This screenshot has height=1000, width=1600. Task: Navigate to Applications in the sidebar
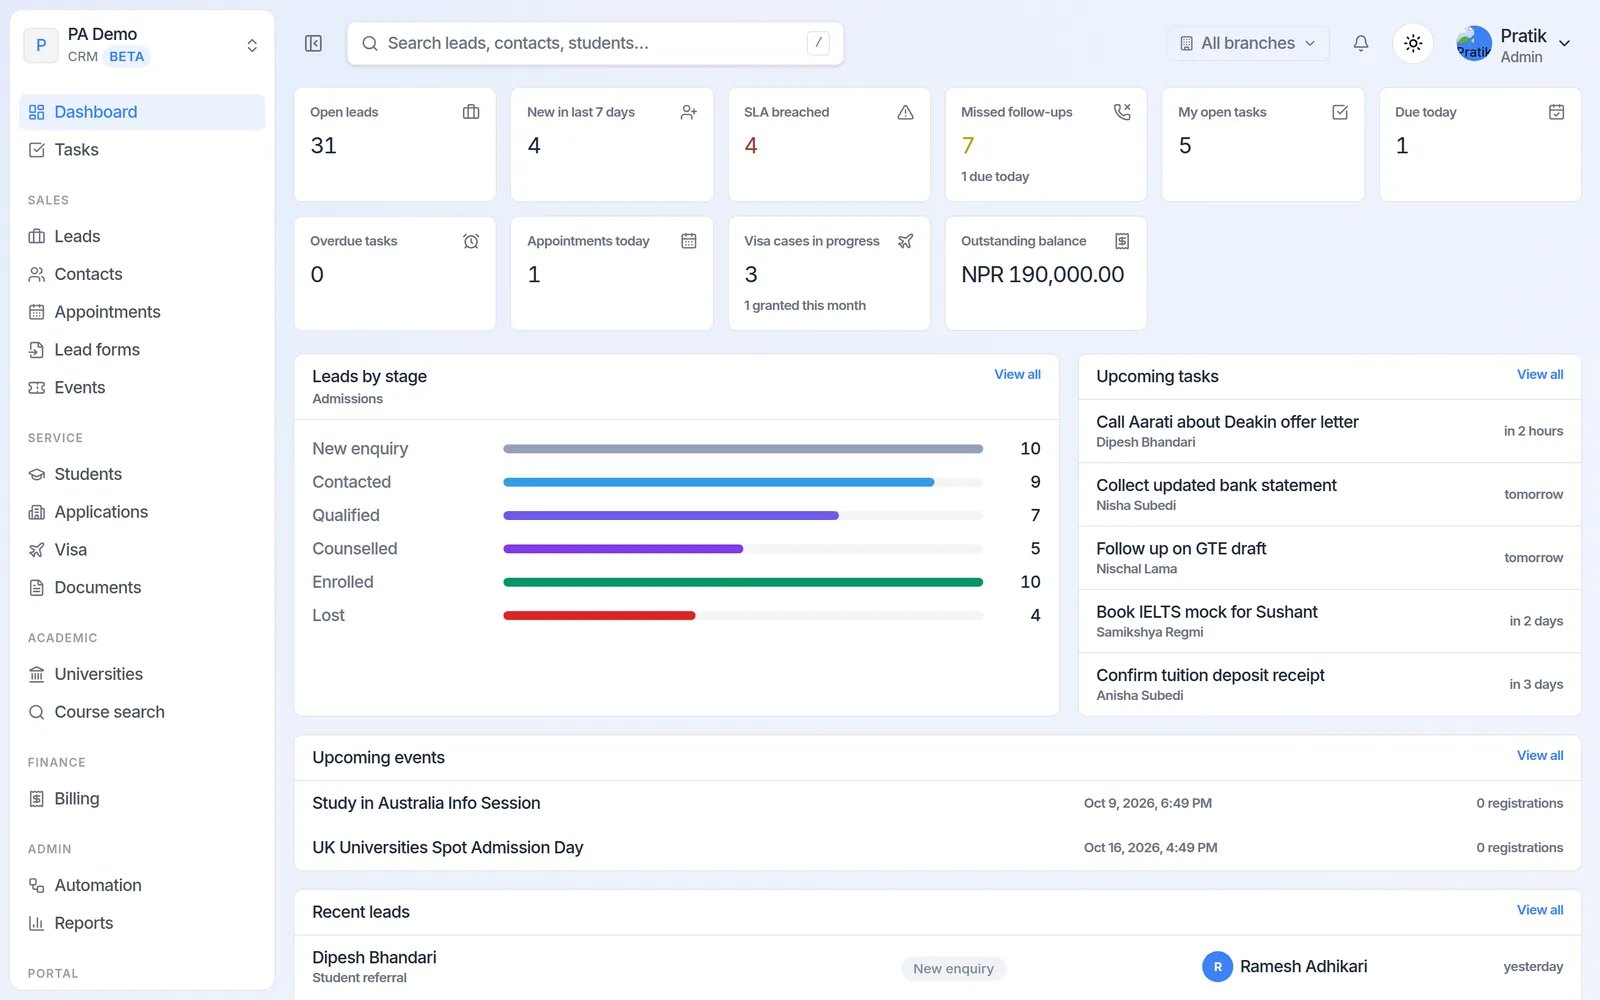142,512
